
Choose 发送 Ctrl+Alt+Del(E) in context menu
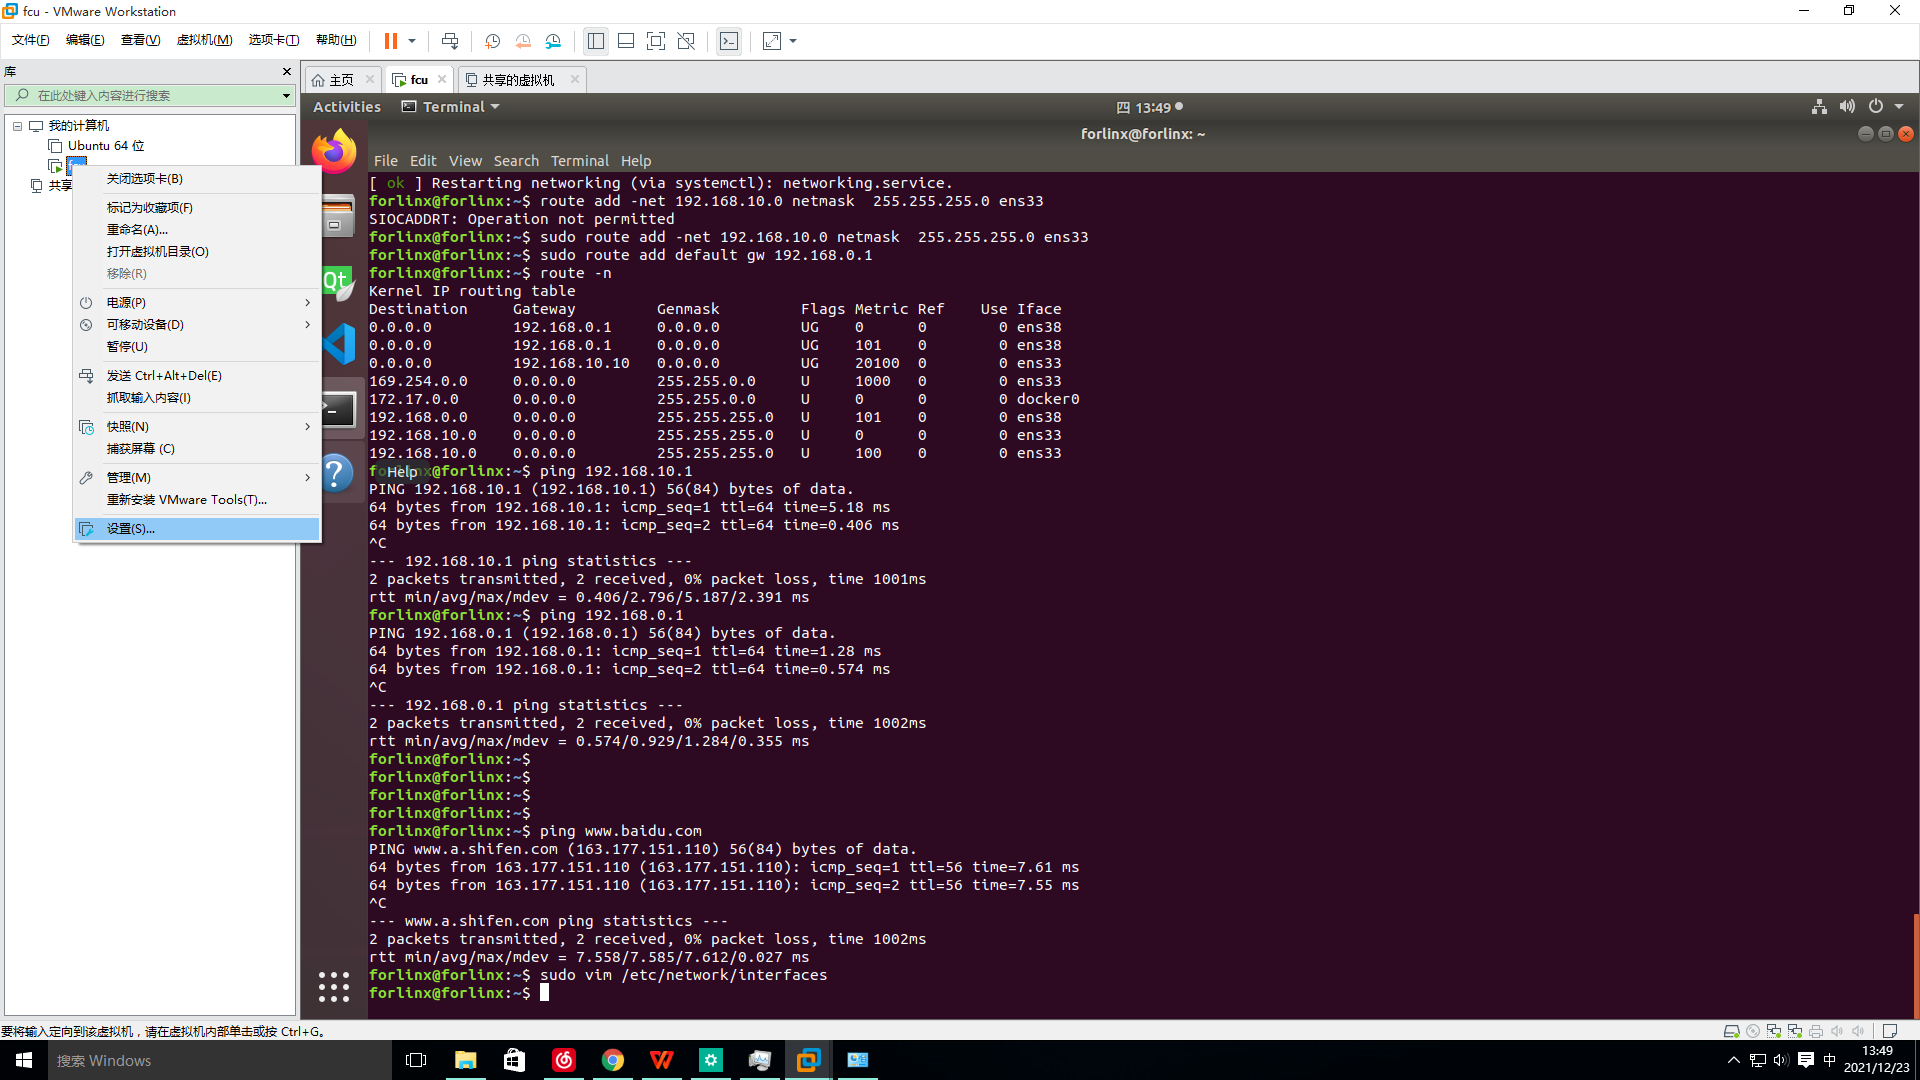click(197, 376)
